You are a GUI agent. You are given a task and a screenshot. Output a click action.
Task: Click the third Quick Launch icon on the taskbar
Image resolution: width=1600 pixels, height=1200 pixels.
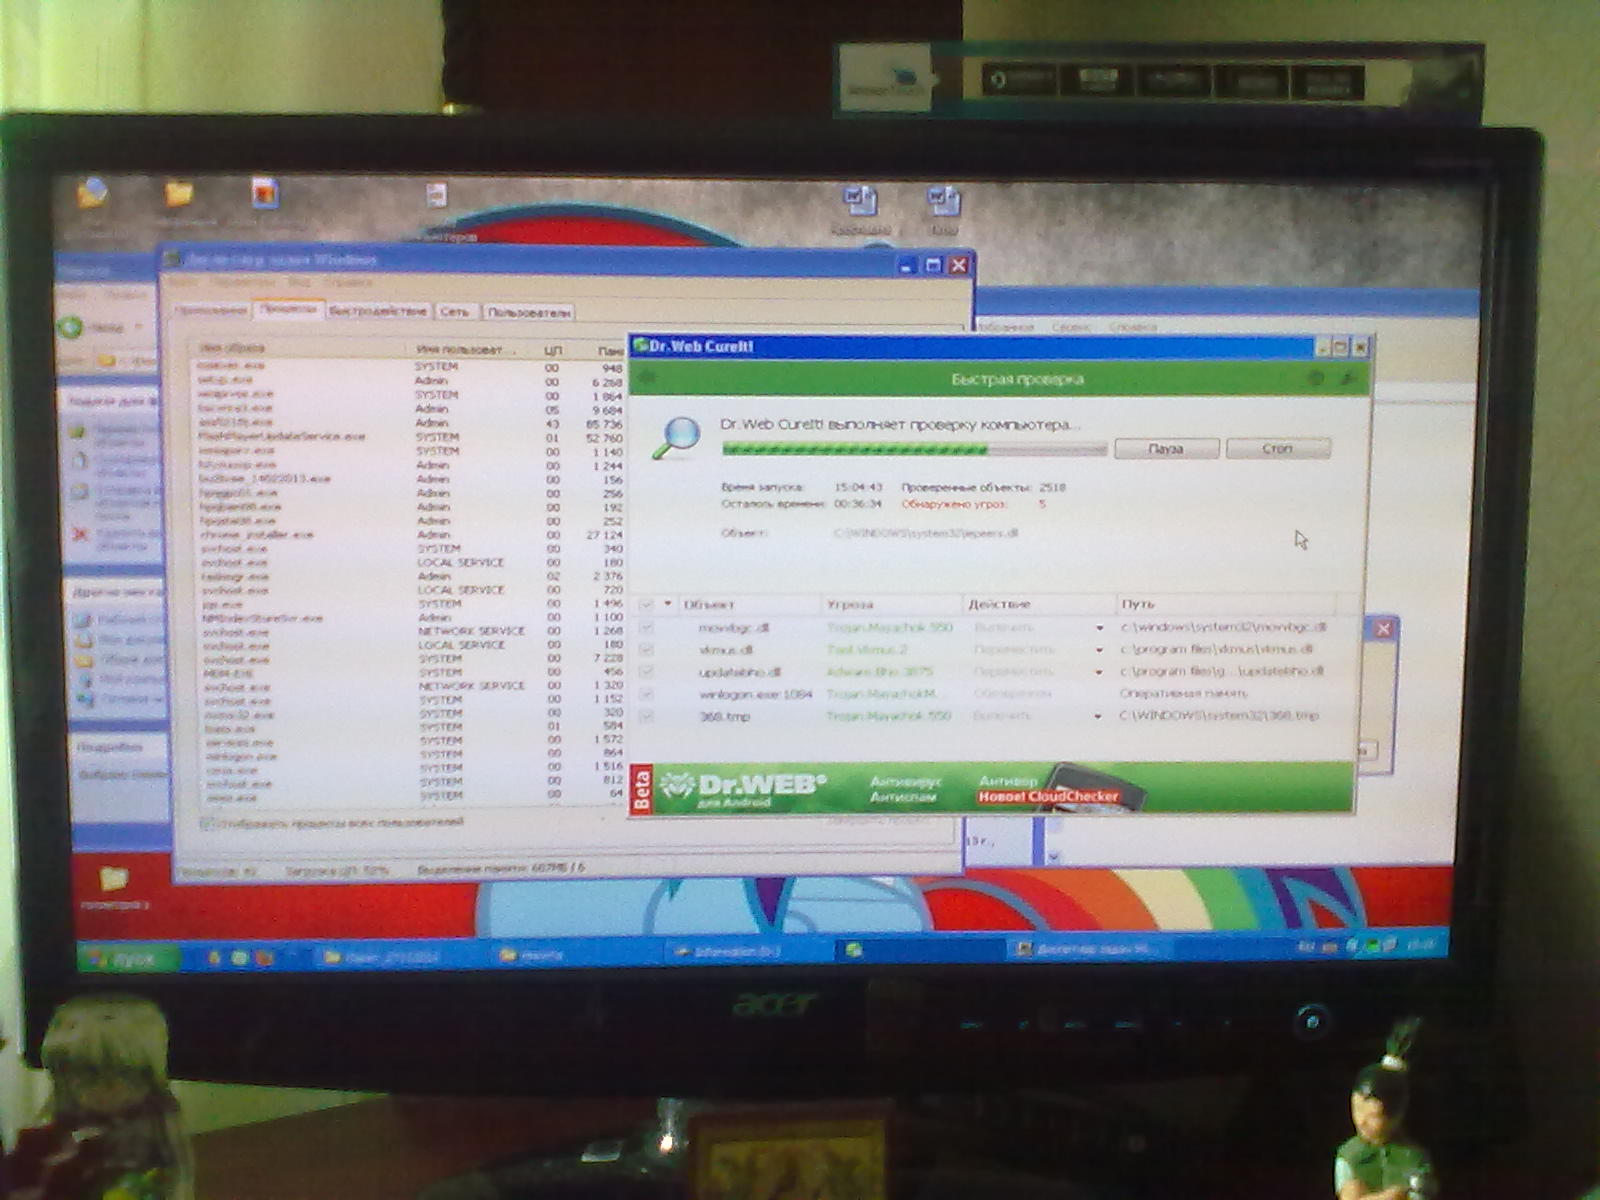pyautogui.click(x=264, y=958)
